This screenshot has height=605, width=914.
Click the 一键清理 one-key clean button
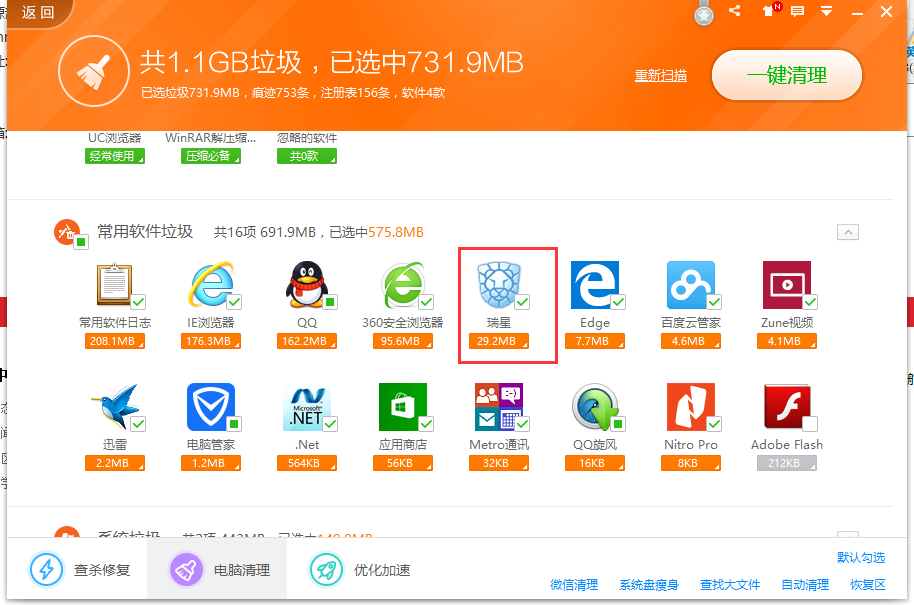coord(786,75)
